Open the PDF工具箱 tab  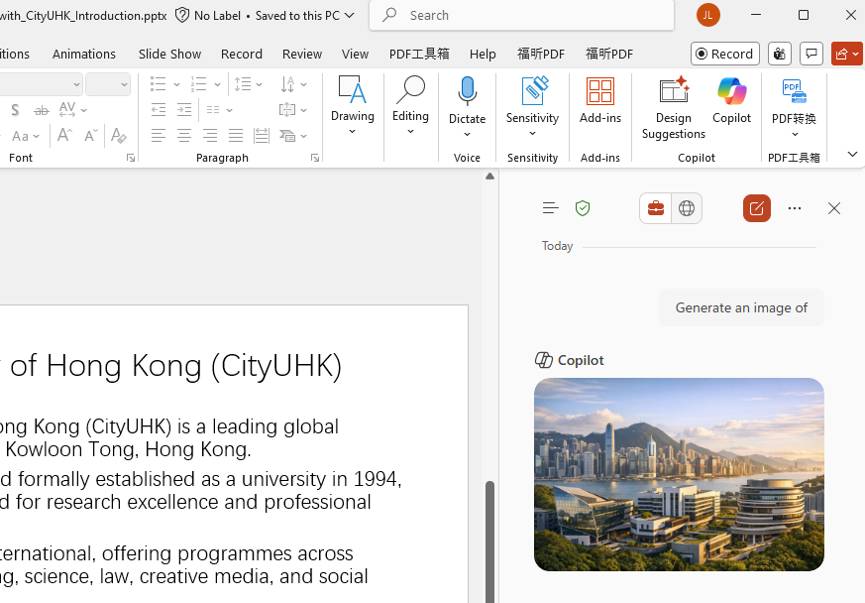click(419, 54)
